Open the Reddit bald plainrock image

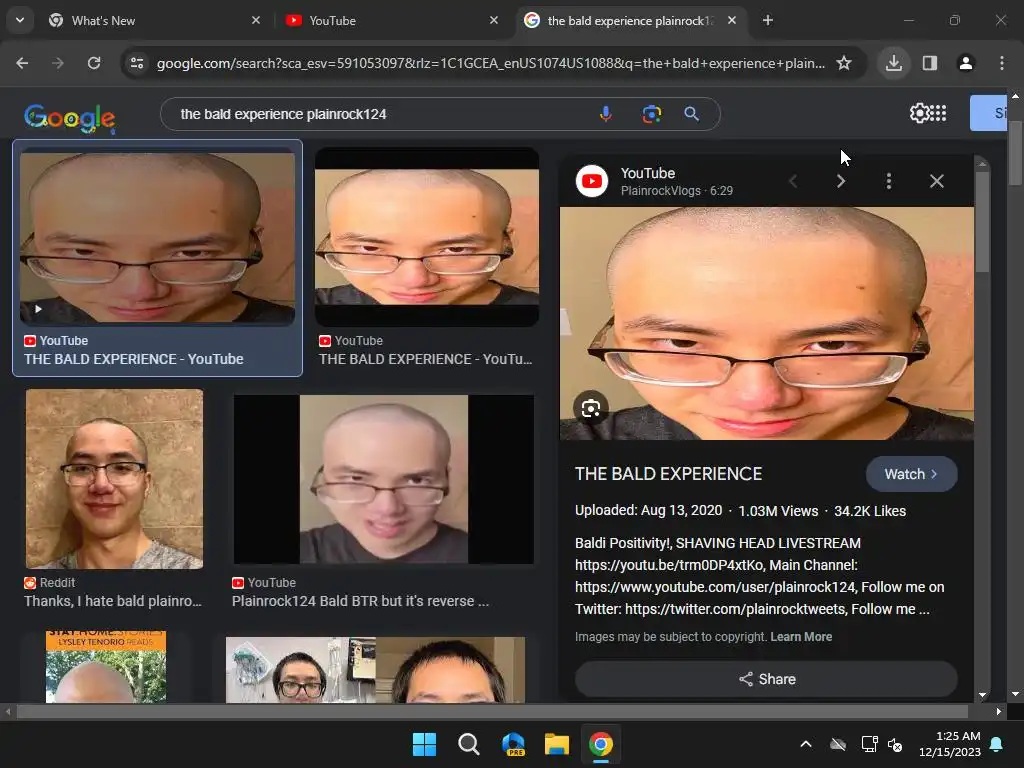(x=114, y=479)
